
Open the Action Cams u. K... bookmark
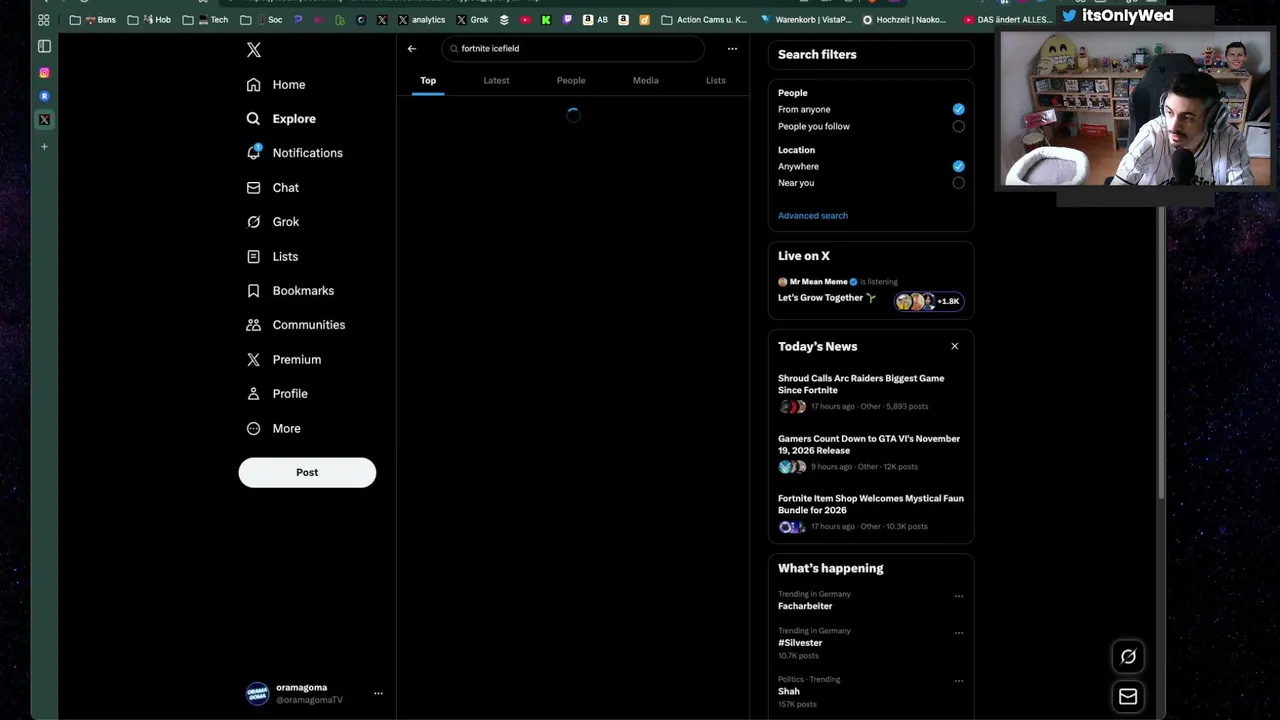coord(704,20)
